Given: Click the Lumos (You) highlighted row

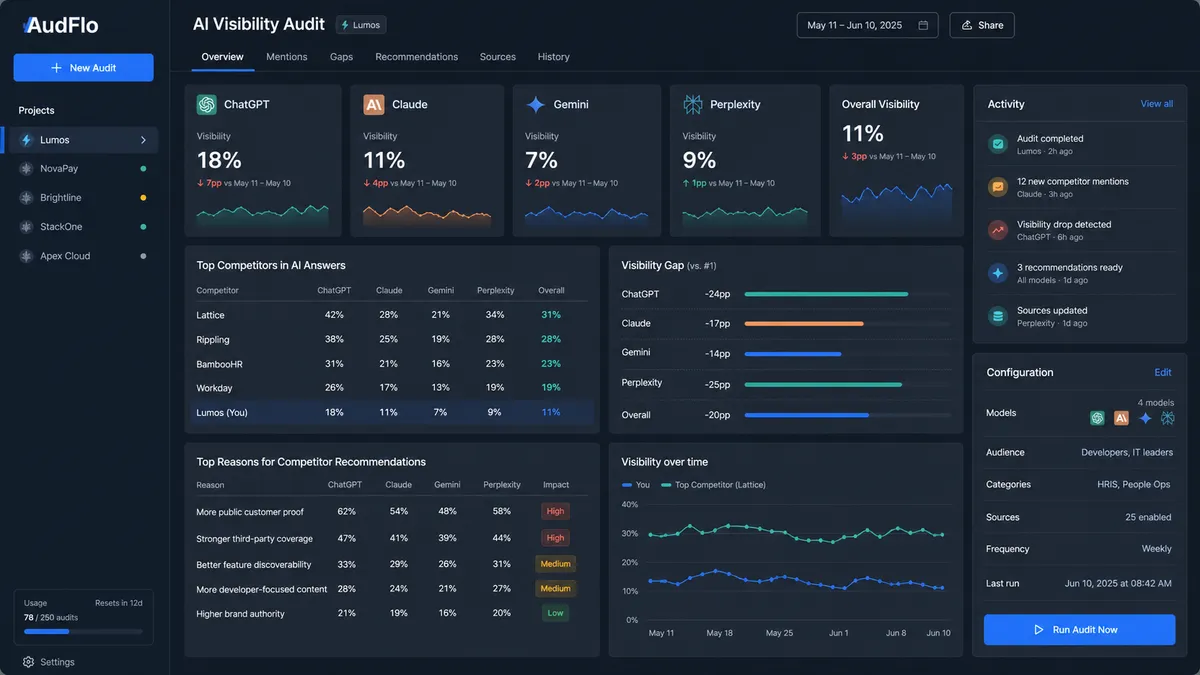Looking at the screenshot, I should click(391, 412).
